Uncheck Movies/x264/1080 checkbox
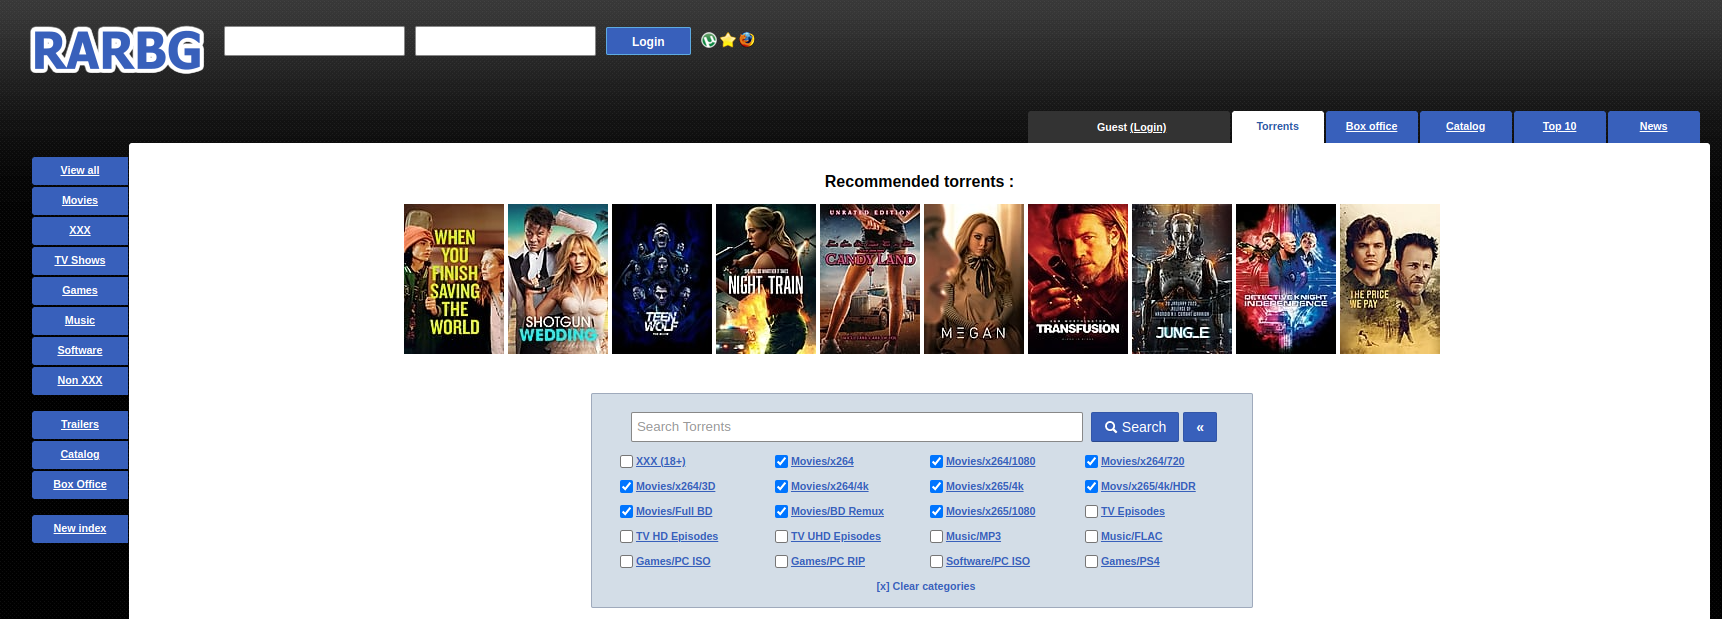 pos(937,462)
